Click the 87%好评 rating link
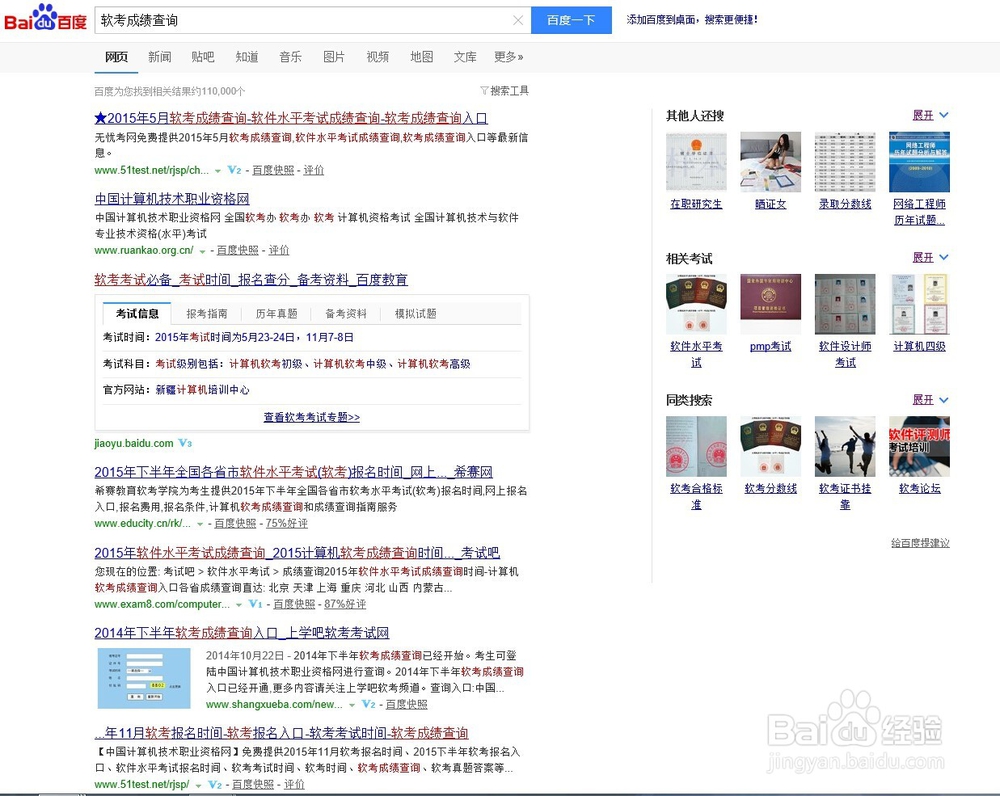1000x796 pixels. tap(345, 603)
